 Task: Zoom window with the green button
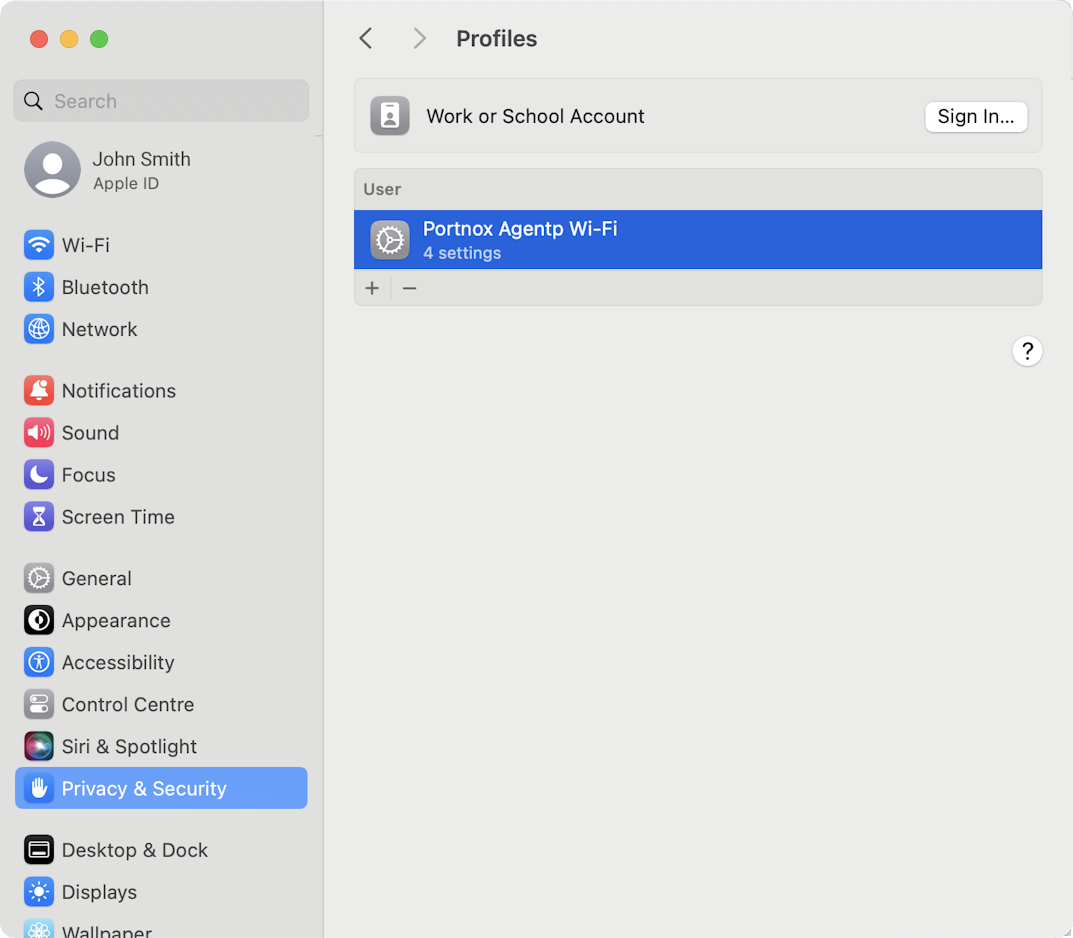click(x=99, y=39)
